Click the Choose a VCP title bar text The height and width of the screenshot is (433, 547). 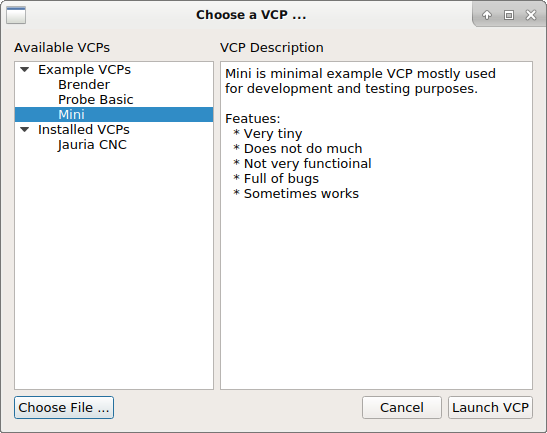tap(251, 15)
